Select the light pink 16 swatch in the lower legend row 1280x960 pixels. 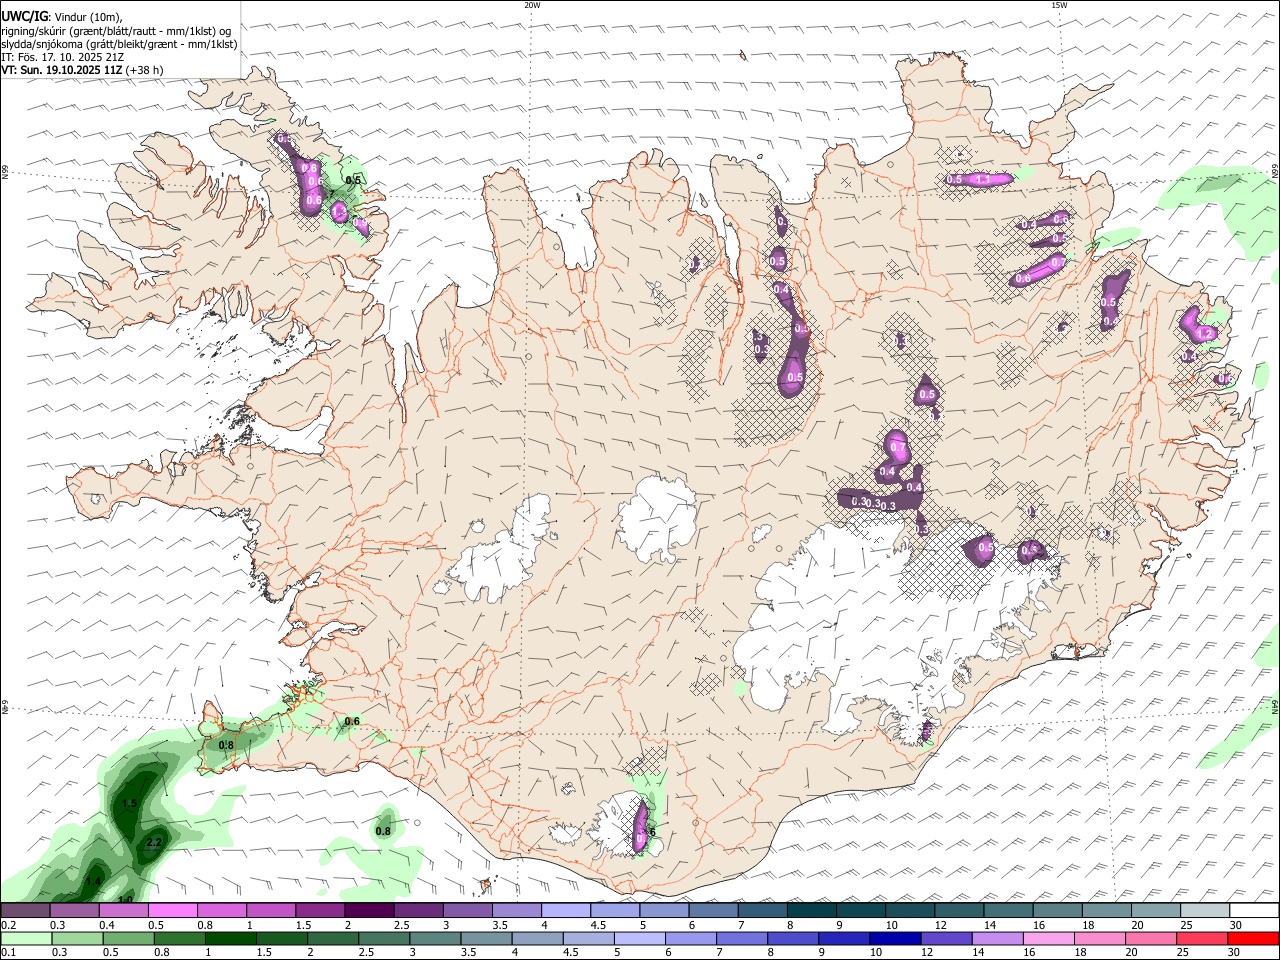pos(1048,939)
